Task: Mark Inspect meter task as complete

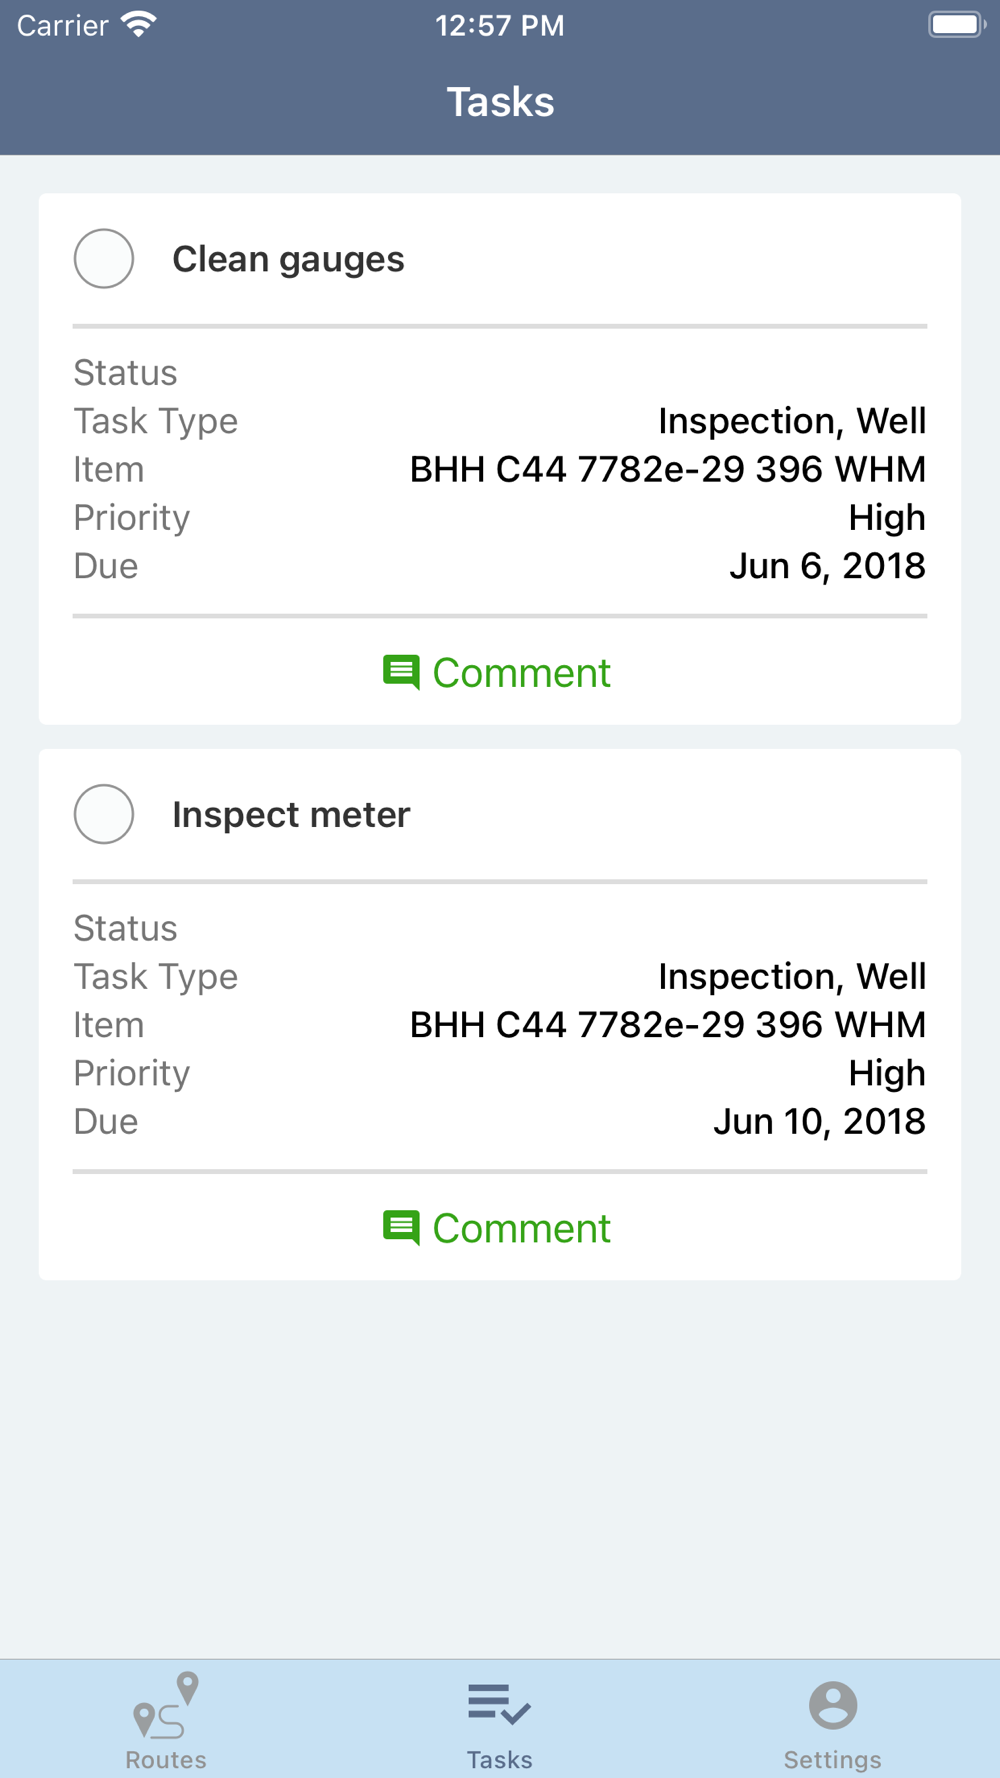Action: (x=104, y=814)
